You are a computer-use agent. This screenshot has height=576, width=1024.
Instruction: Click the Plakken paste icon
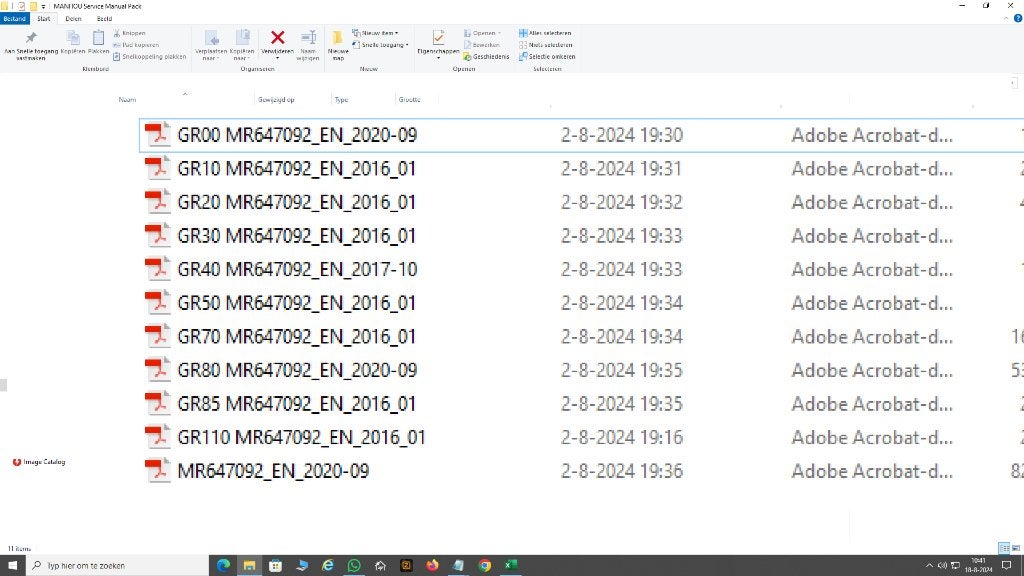tap(99, 38)
